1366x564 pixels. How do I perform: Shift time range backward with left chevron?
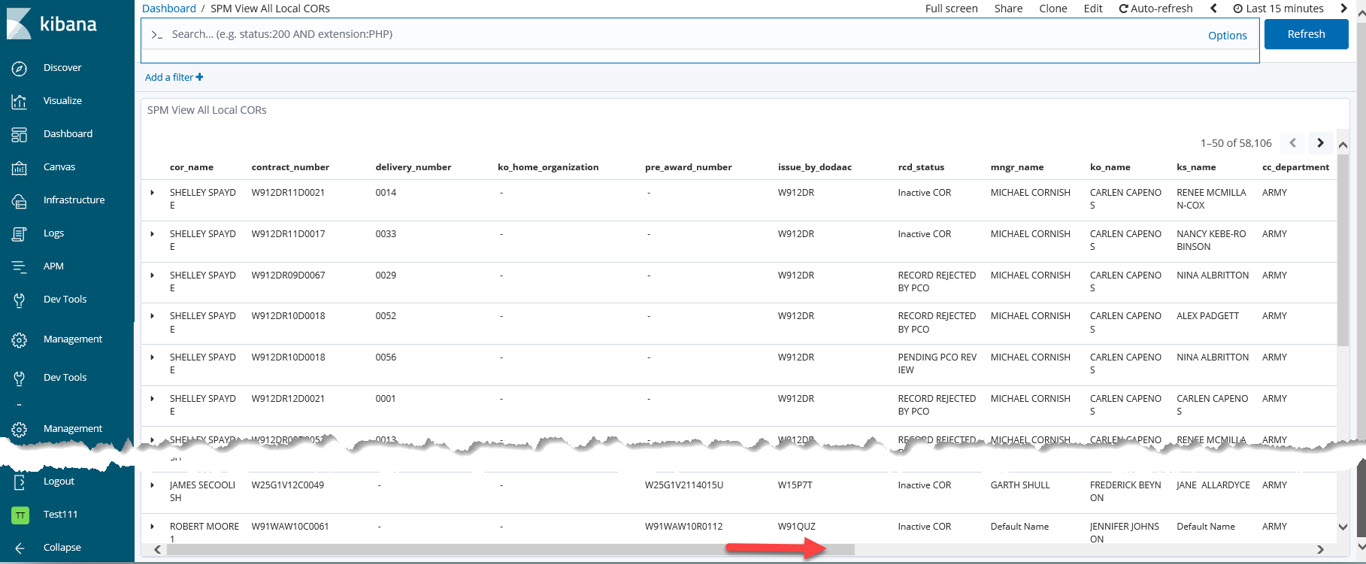coord(1214,8)
